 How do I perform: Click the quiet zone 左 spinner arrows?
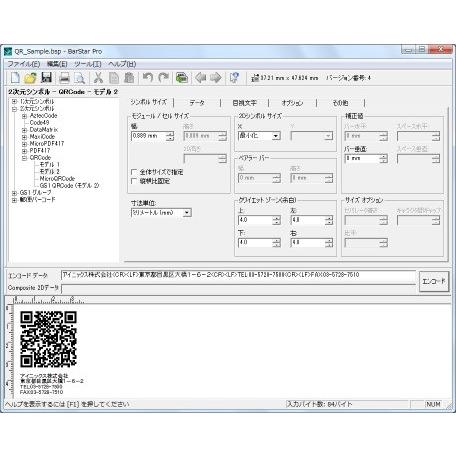pos(329,220)
